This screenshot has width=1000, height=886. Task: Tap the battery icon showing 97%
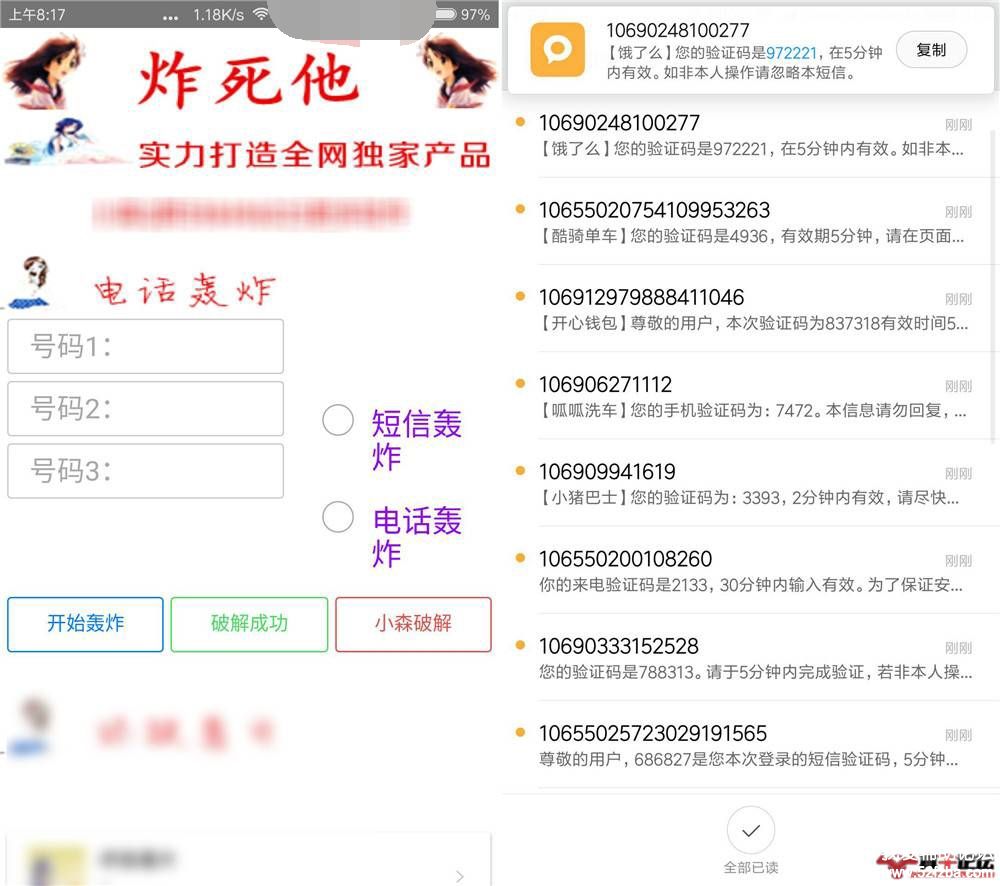click(x=446, y=14)
